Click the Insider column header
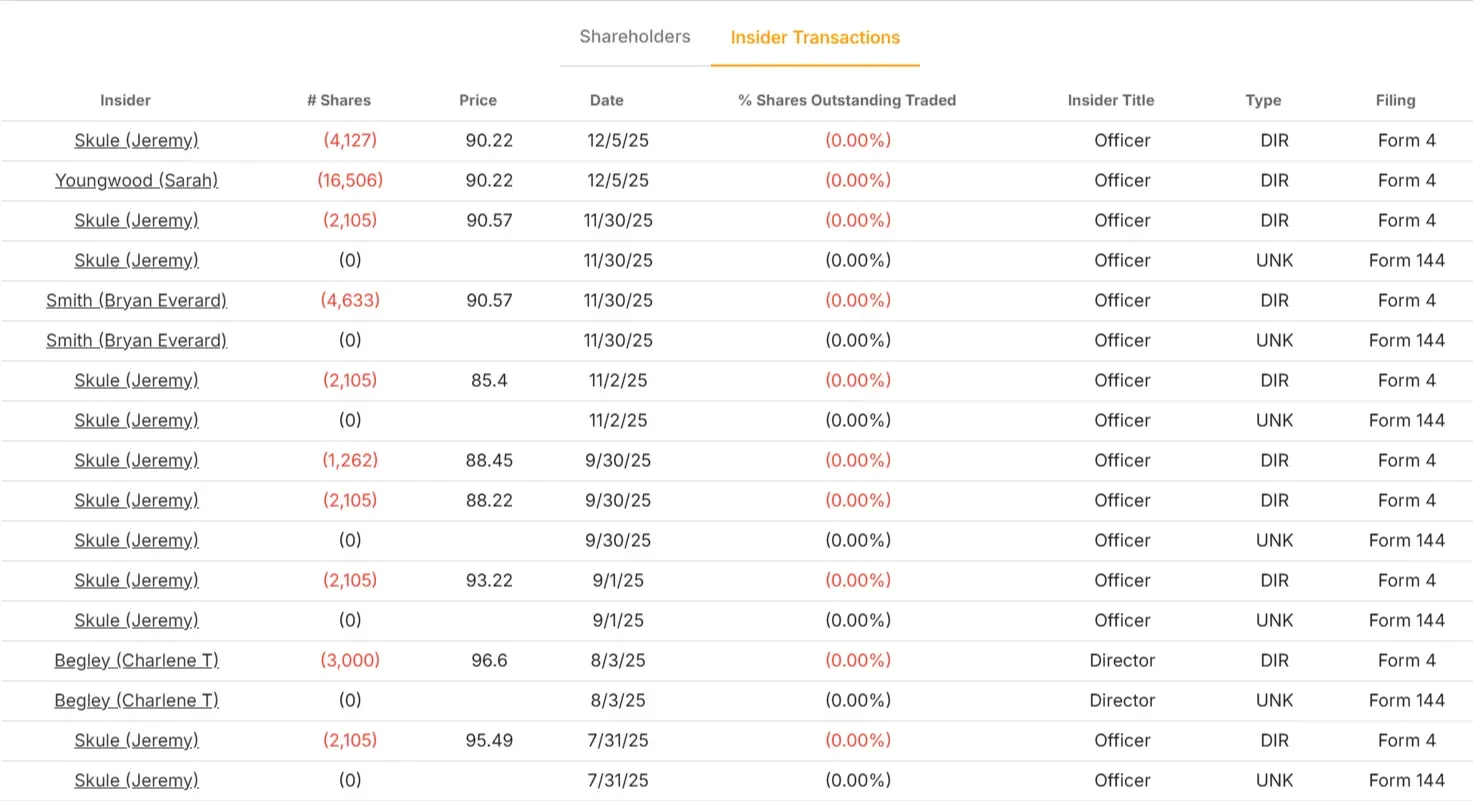The width and height of the screenshot is (1473, 801). pyautogui.click(x=126, y=100)
